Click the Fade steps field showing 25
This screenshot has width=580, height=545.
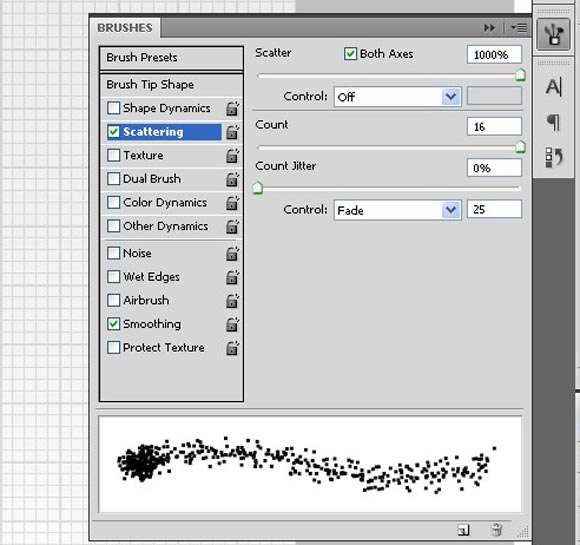(x=494, y=209)
